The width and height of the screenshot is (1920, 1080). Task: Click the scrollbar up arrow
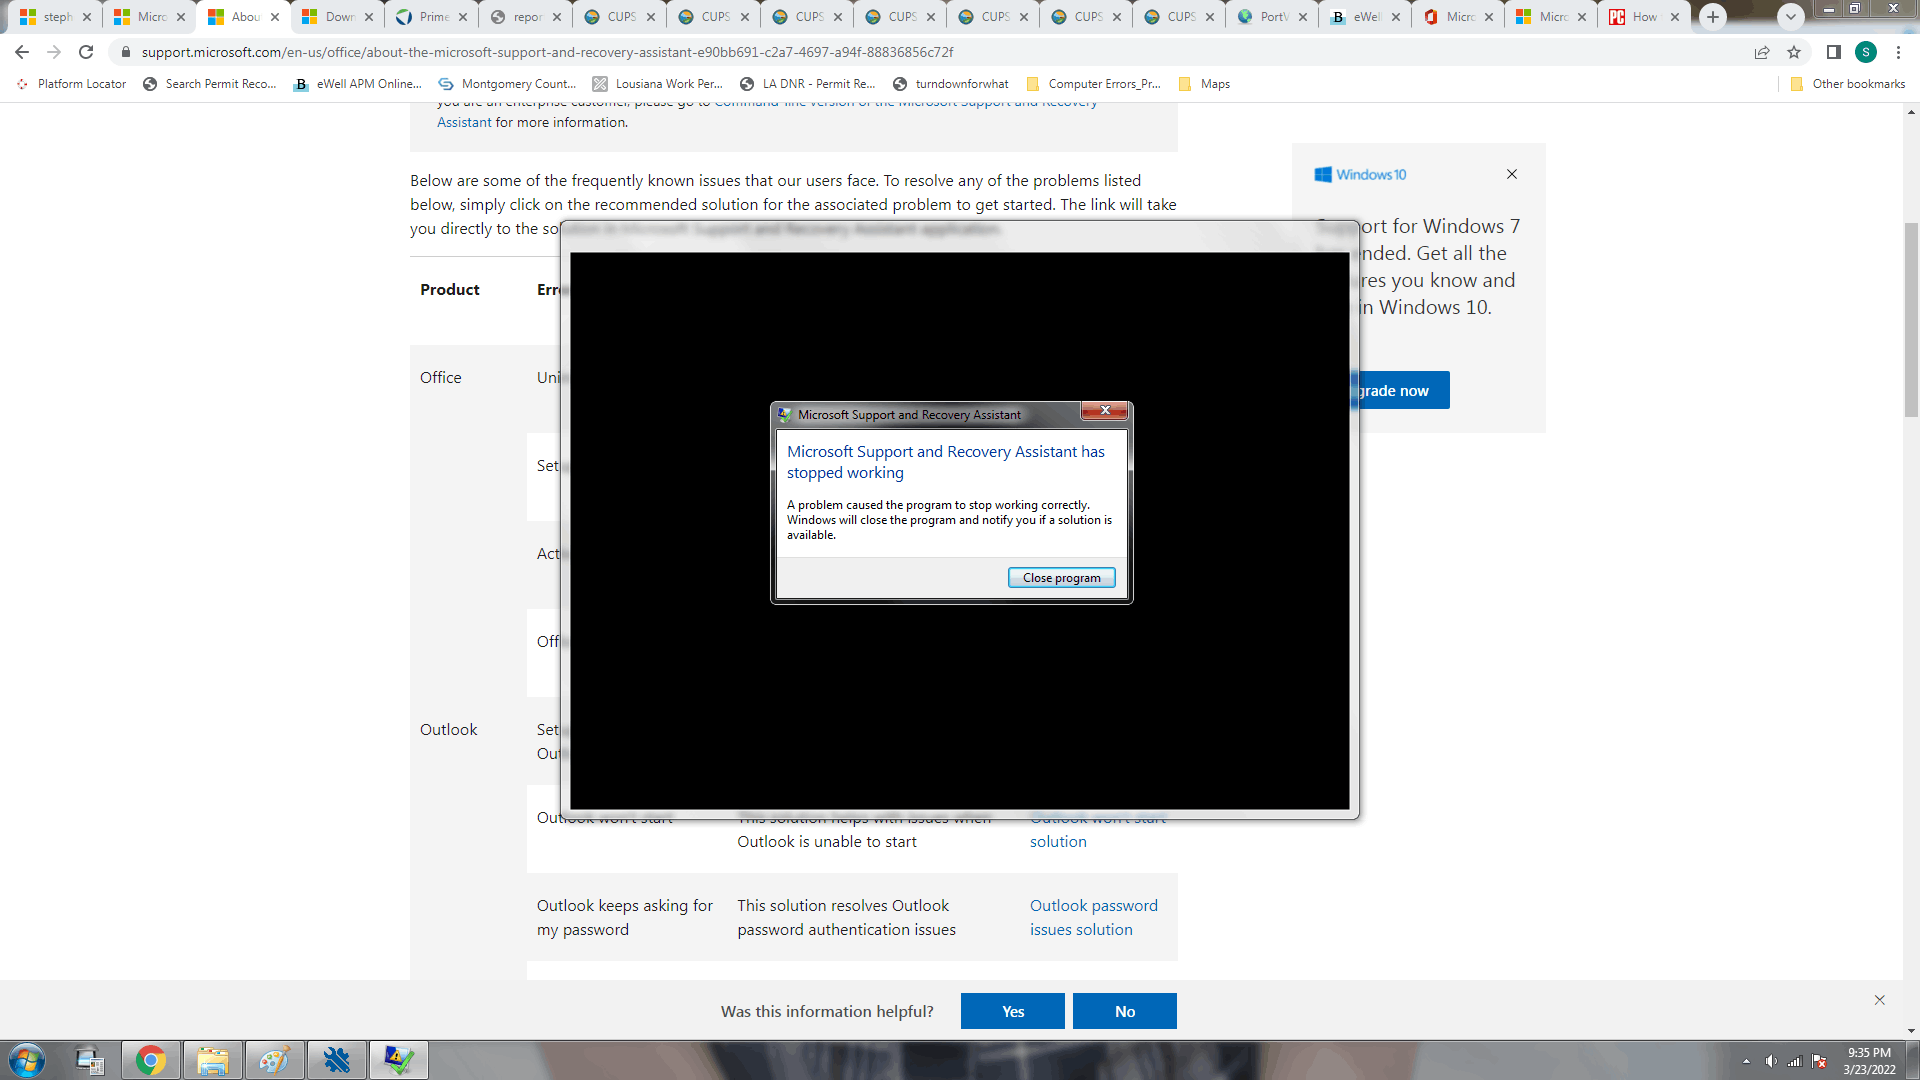[1911, 110]
